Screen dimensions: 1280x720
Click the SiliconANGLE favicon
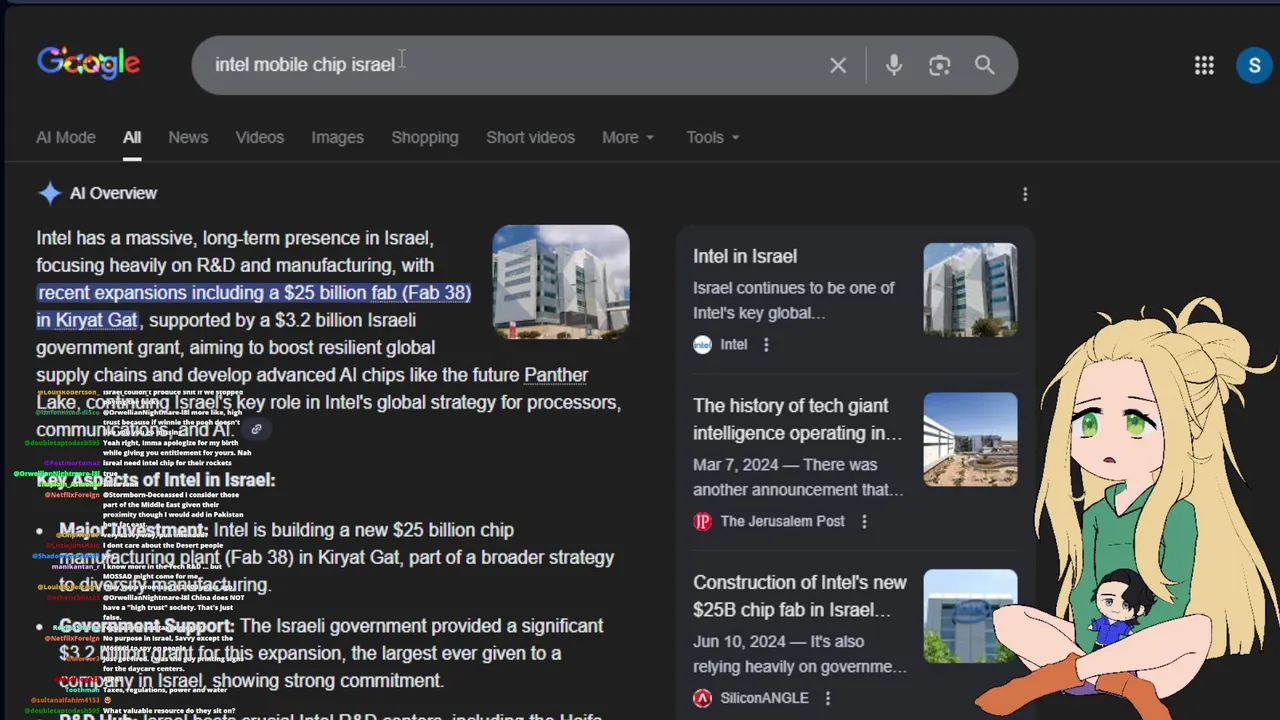(702, 698)
